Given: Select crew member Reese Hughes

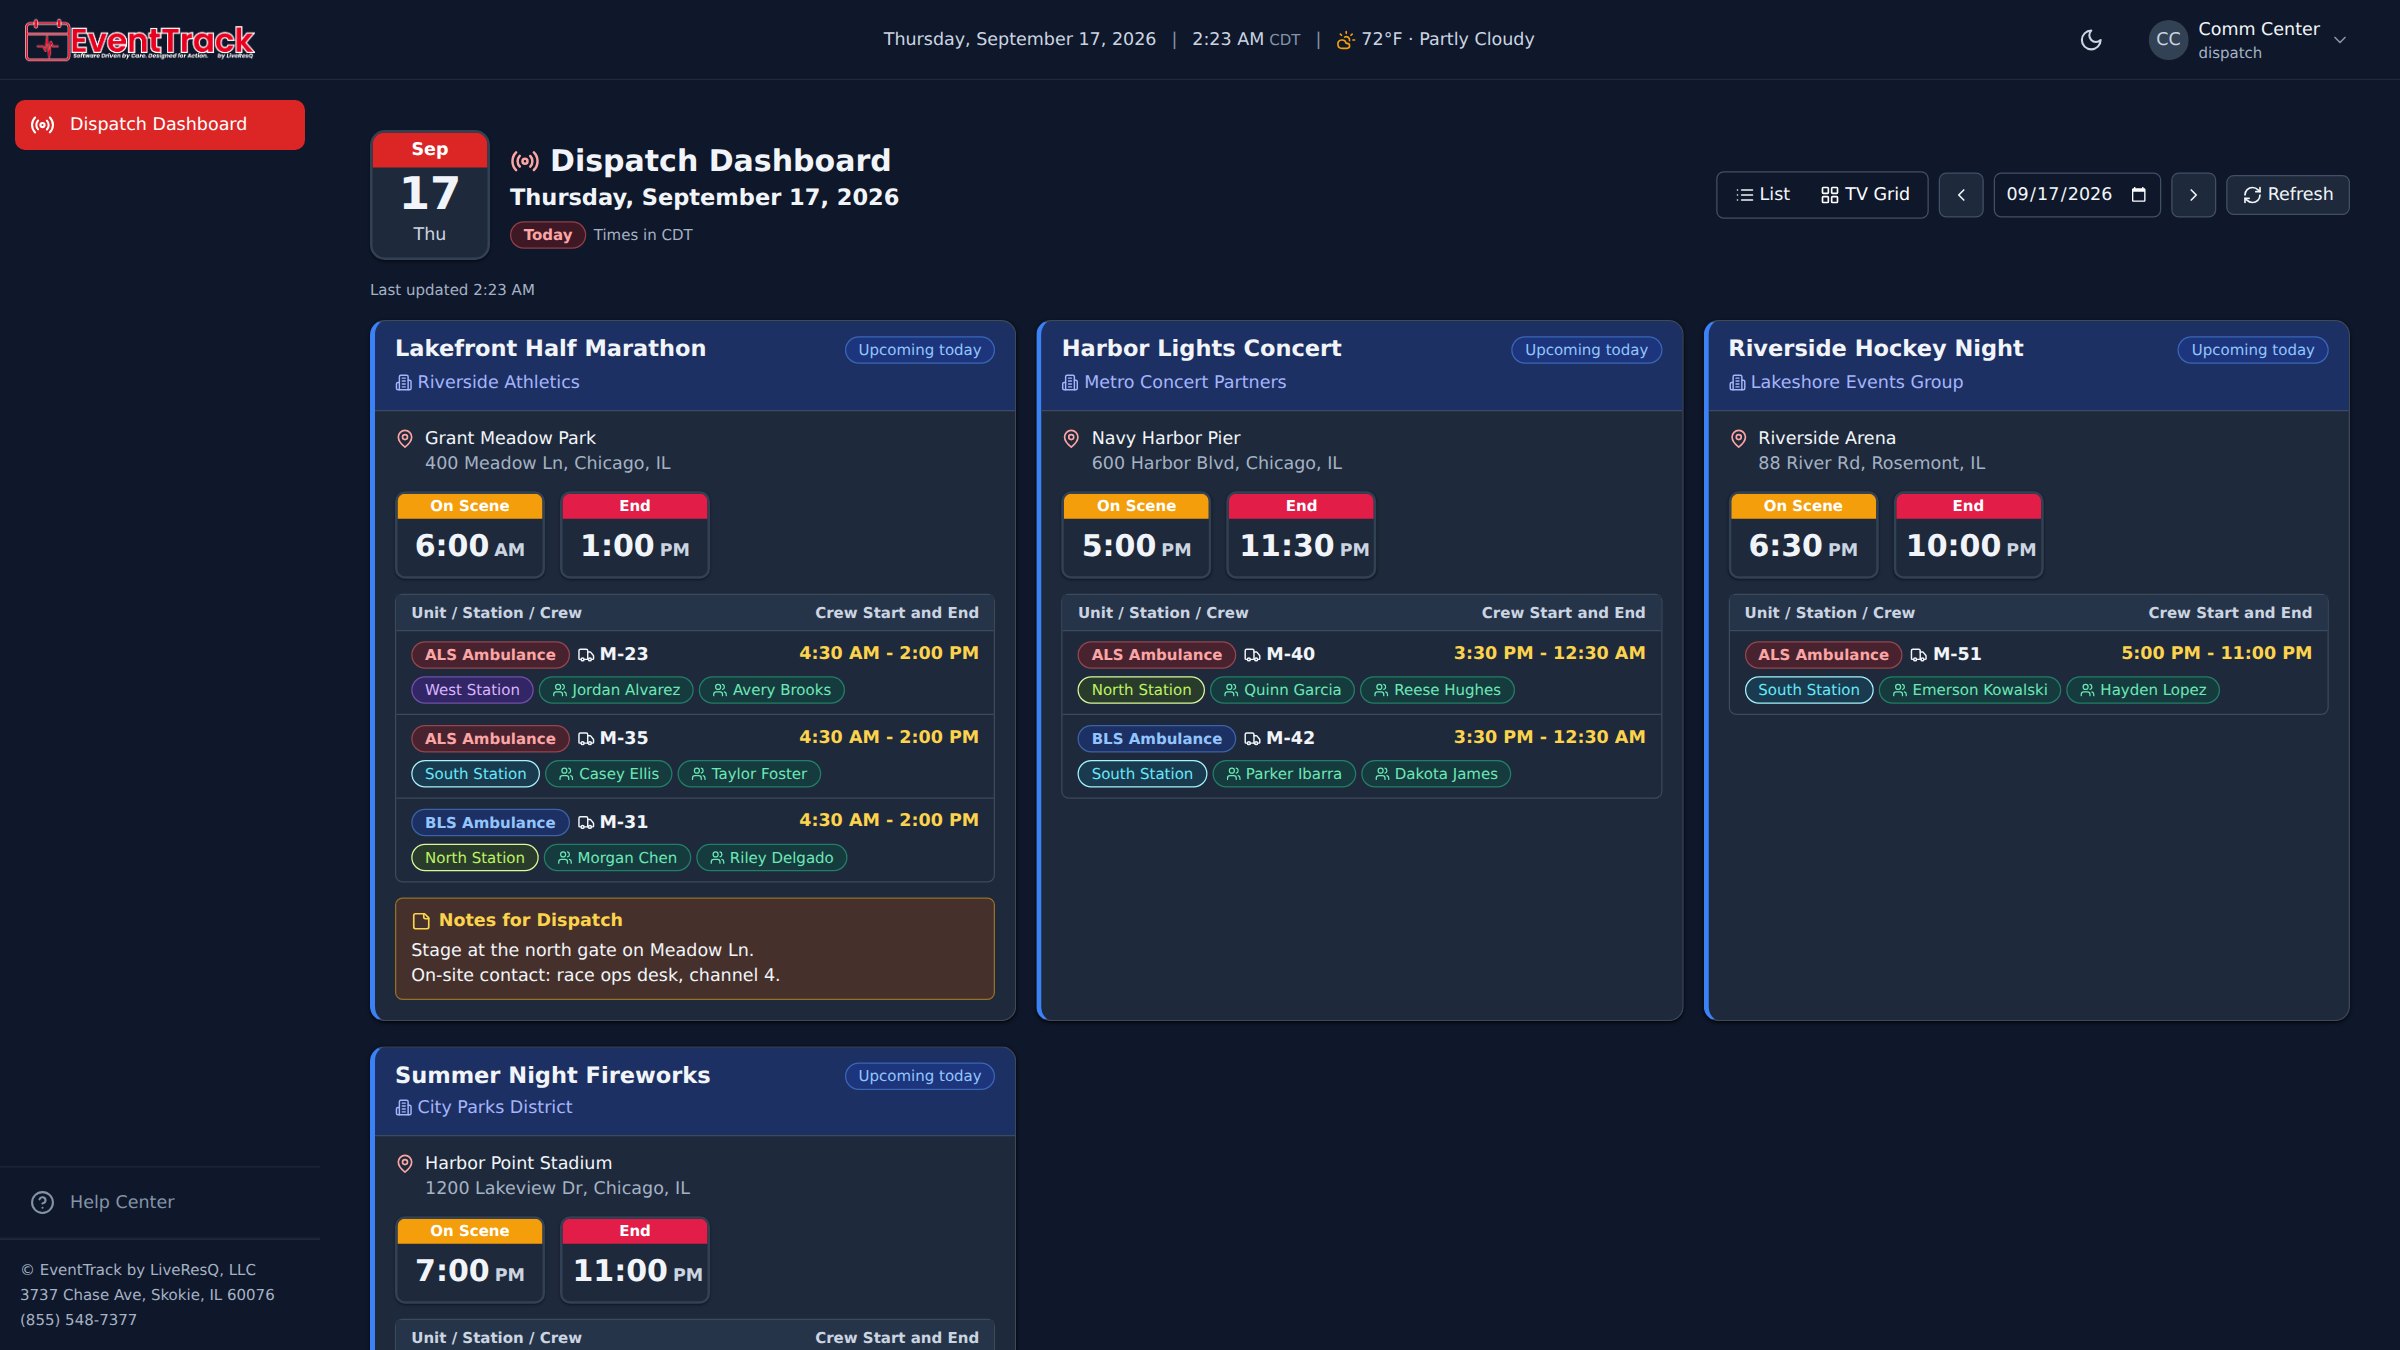Looking at the screenshot, I should pyautogui.click(x=1437, y=690).
